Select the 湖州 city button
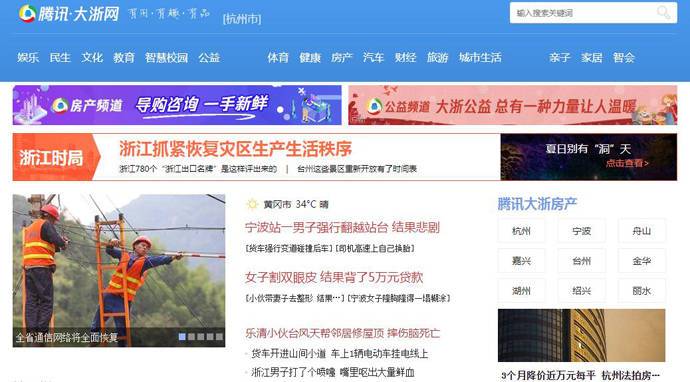Screen dimensions: 690x382 coord(521,291)
